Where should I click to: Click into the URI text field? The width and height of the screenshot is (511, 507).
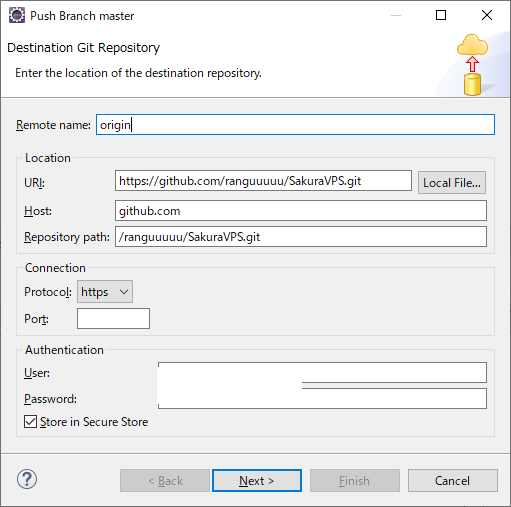(263, 181)
